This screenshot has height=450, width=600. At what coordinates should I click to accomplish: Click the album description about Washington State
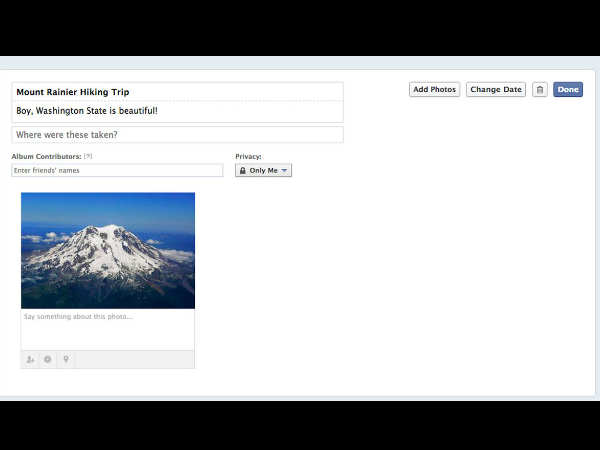178,111
